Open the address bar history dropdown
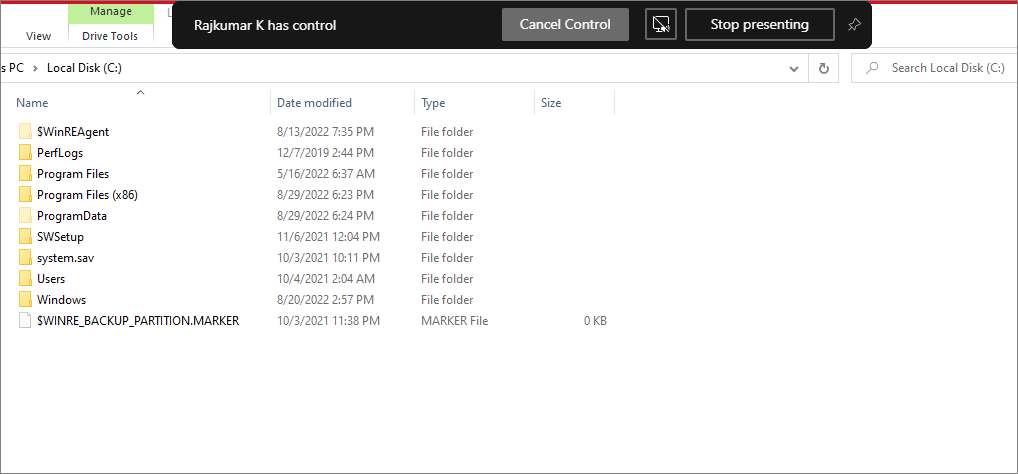Viewport: 1018px width, 474px height. (x=794, y=68)
